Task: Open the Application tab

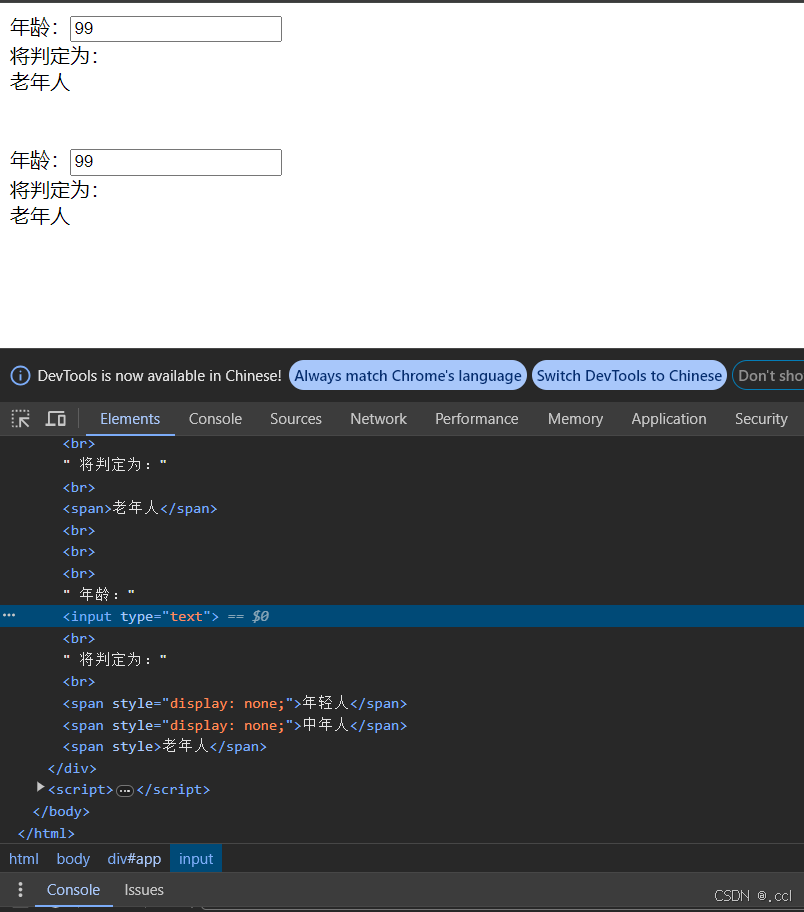Action: (669, 419)
